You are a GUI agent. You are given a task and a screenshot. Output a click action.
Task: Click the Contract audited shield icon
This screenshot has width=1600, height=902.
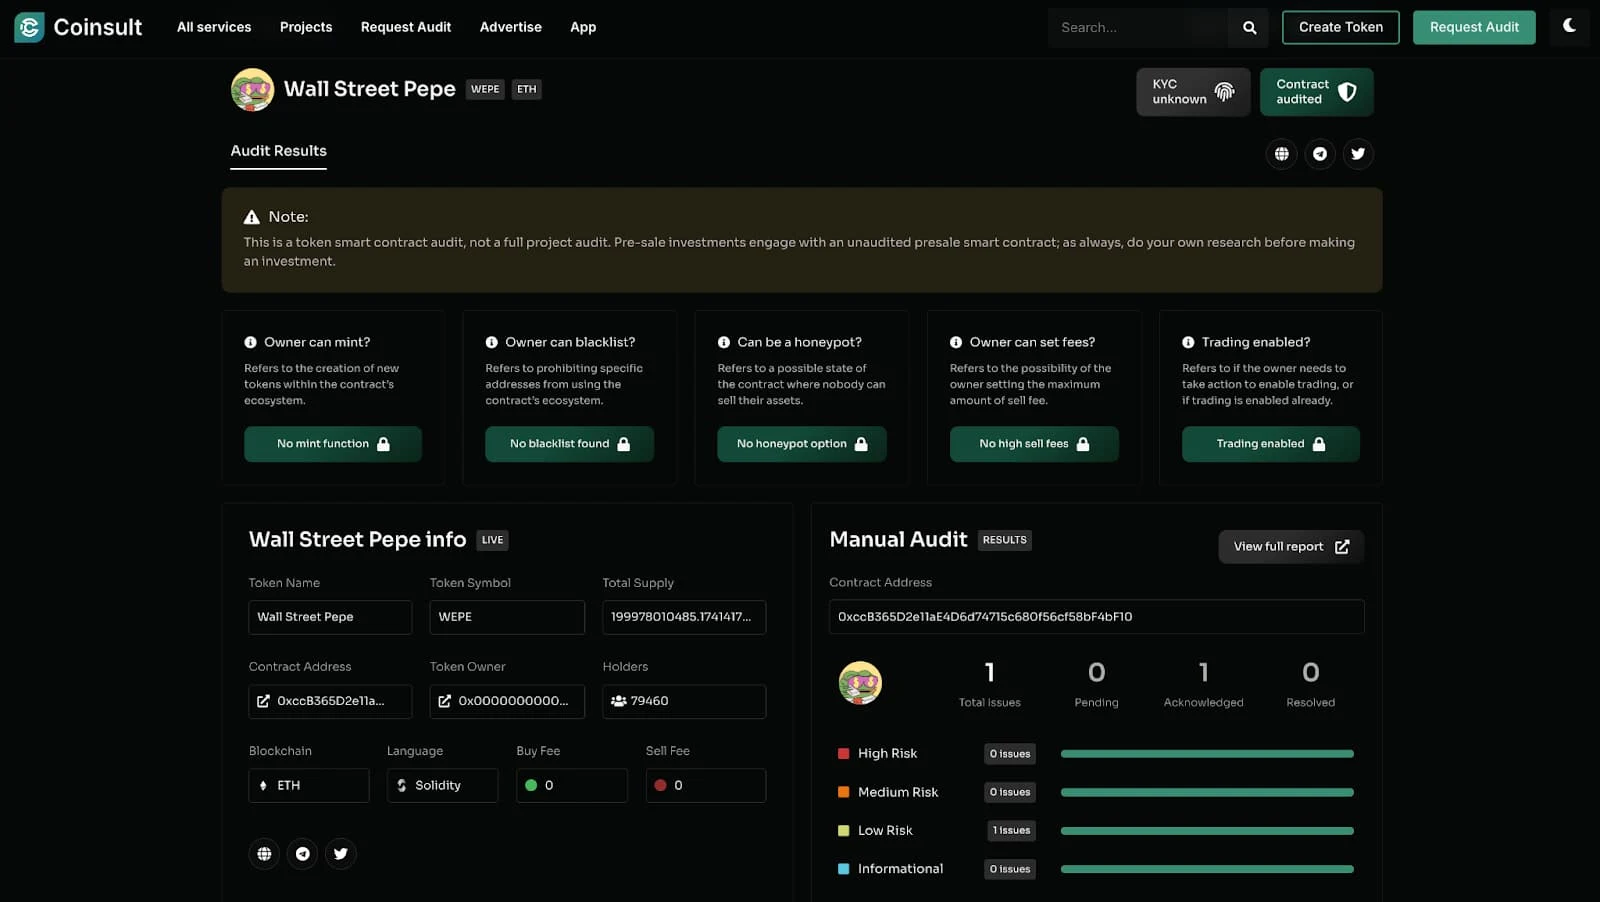1347,92
